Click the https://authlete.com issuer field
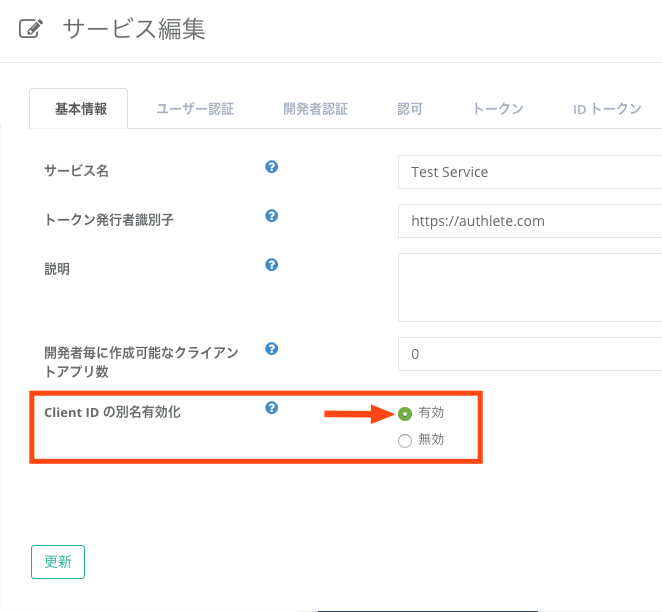662x612 pixels. 530,221
